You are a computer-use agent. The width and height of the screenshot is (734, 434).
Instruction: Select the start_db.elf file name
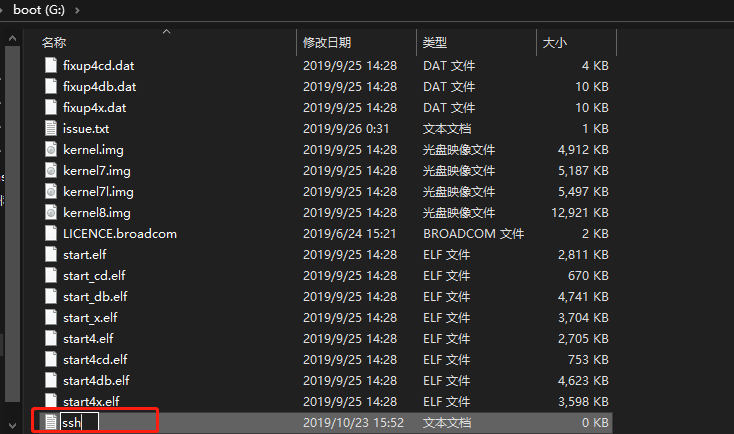click(95, 297)
